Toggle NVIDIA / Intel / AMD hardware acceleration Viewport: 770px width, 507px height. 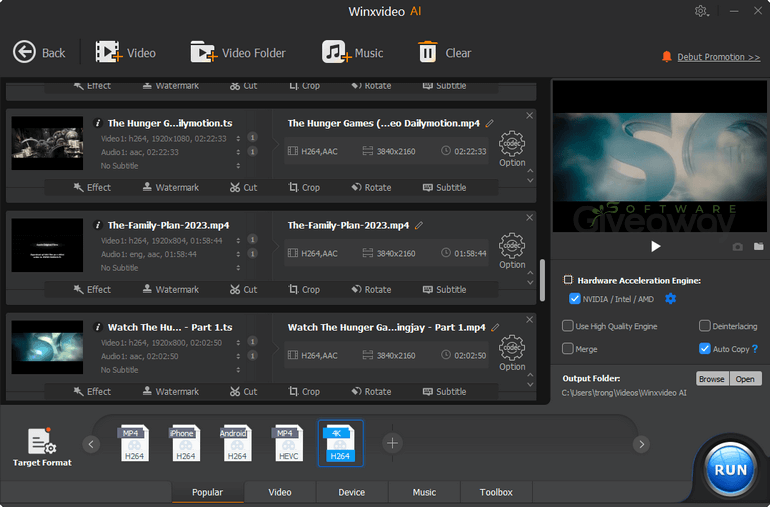575,299
